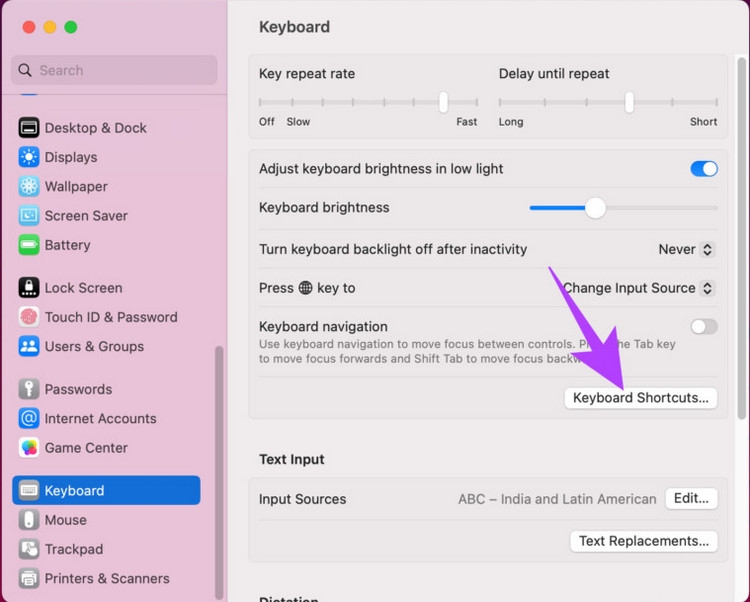Viewport: 750px width, 602px height.
Task: Go to Trackpad settings pane
Action: click(73, 549)
